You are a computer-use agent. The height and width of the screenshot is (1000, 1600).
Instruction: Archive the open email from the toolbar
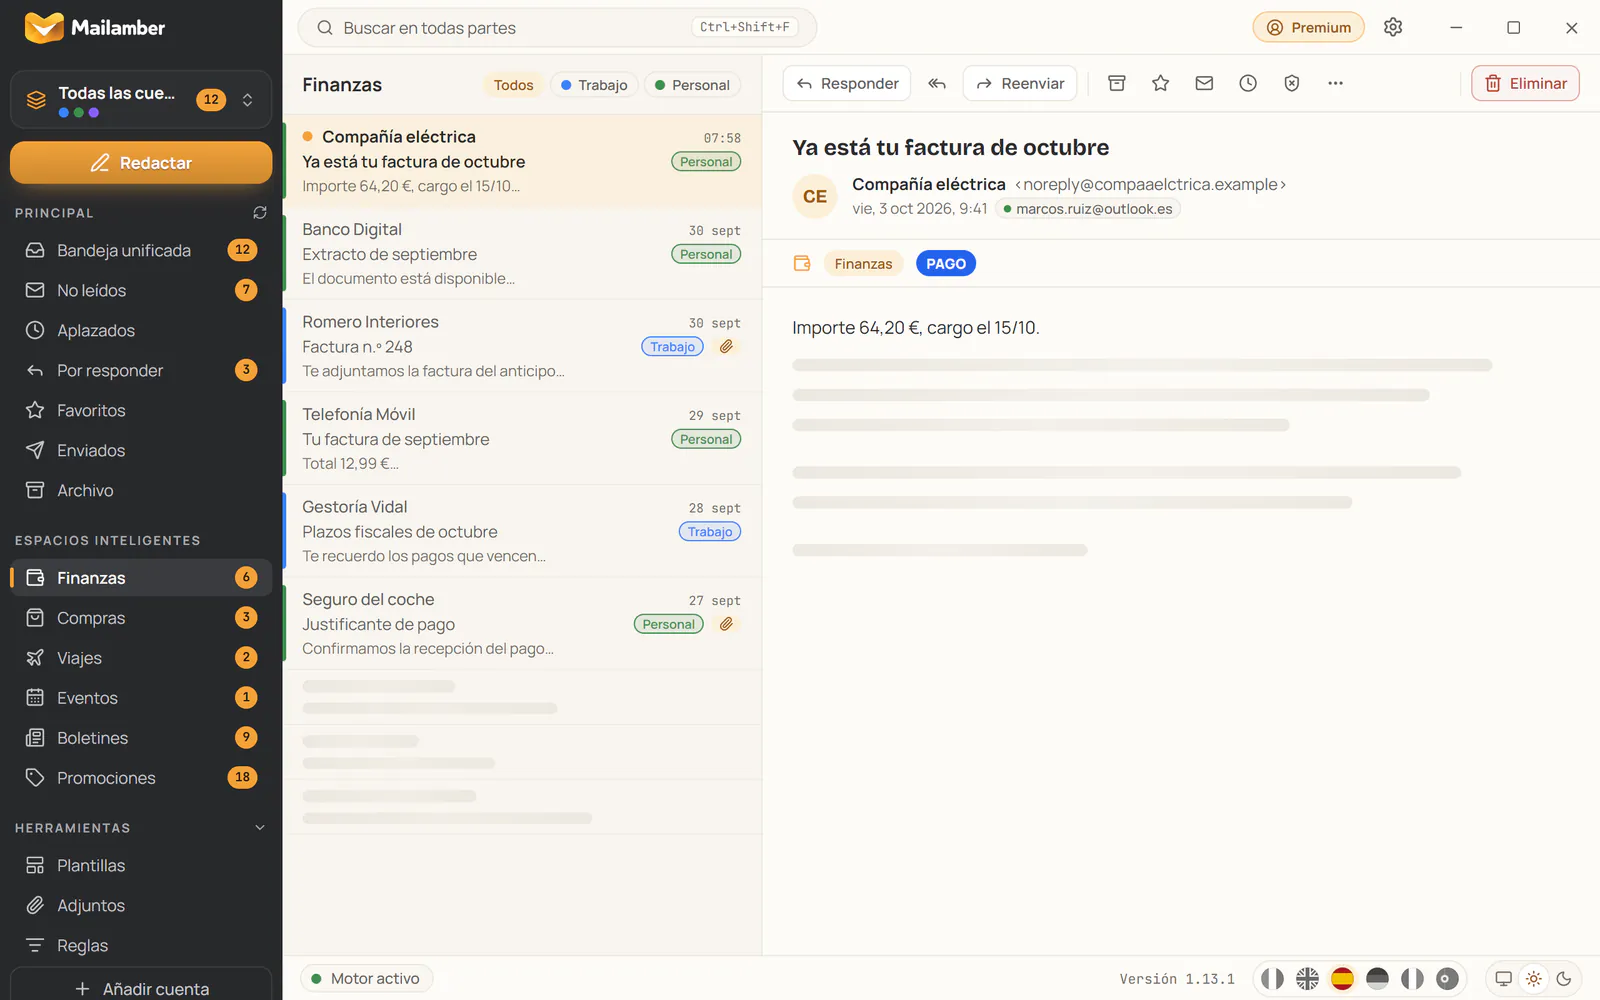click(x=1117, y=83)
